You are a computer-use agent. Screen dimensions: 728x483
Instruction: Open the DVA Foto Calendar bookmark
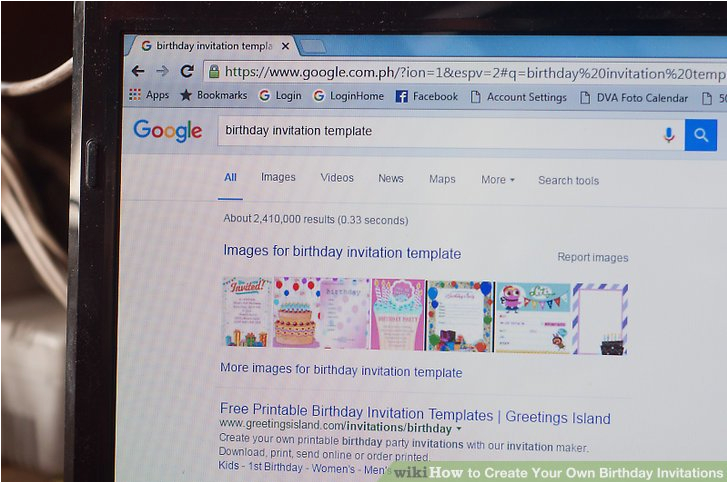[x=634, y=98]
